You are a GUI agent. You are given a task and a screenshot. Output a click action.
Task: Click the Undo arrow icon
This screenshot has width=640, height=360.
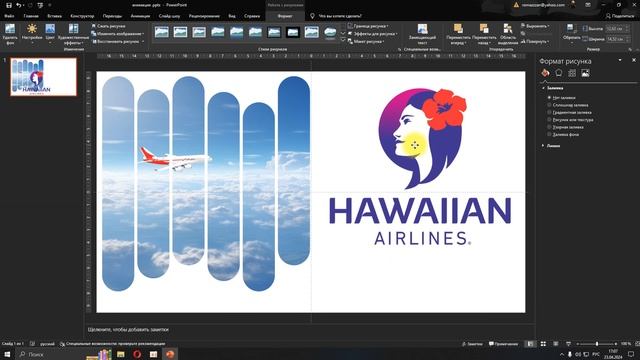(x=18, y=5)
